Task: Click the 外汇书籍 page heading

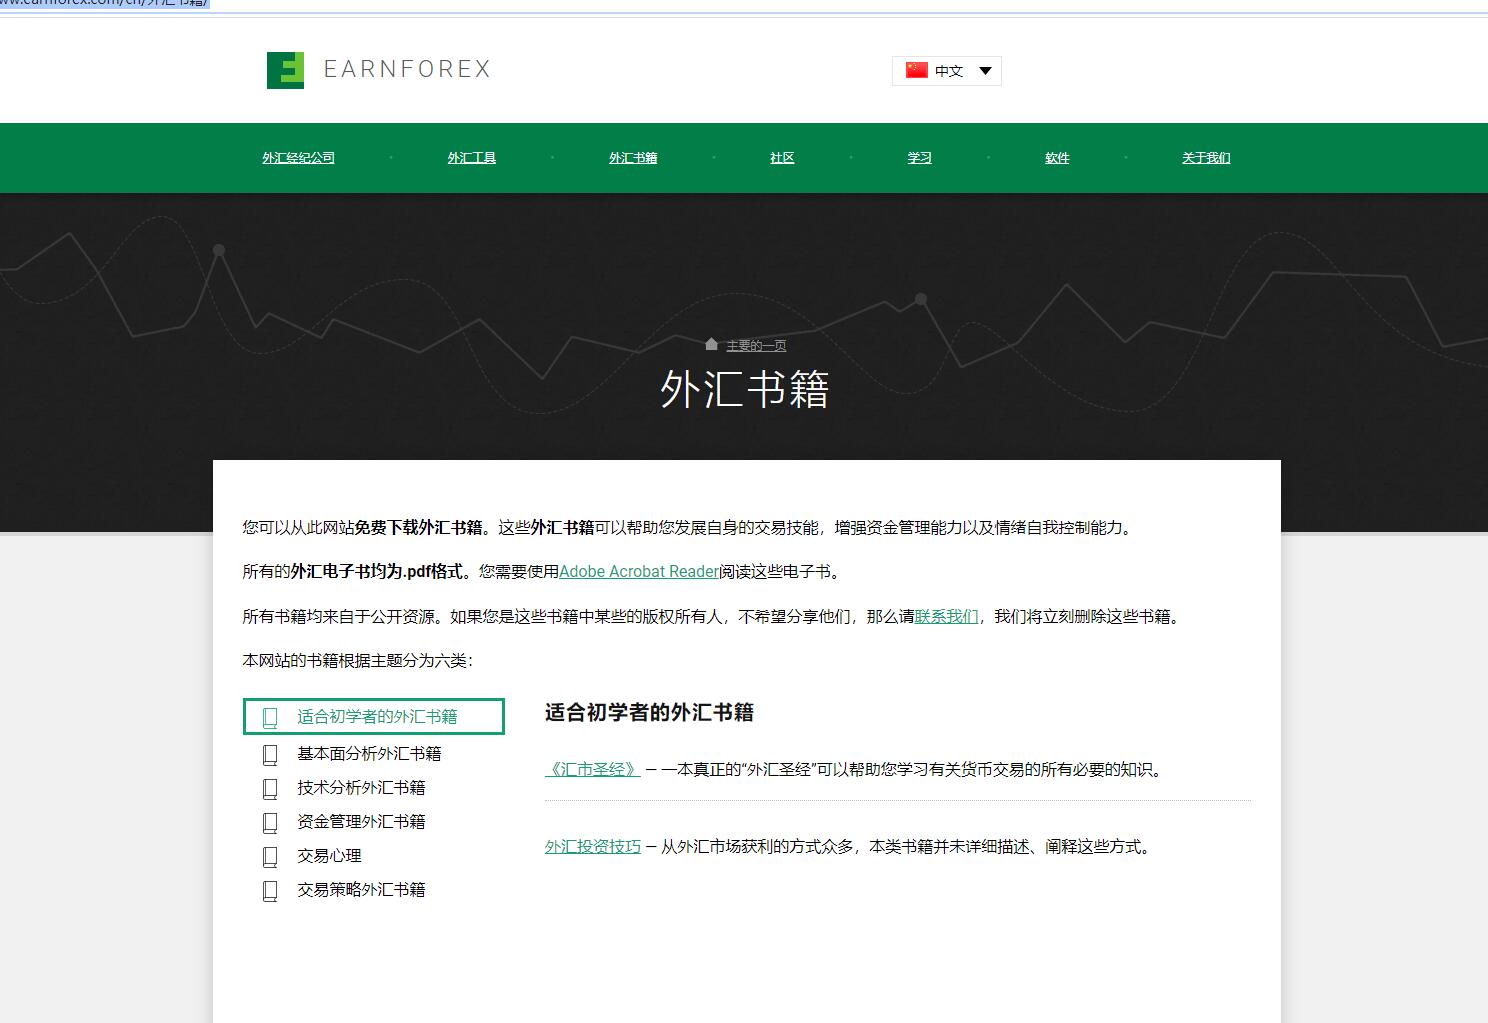Action: point(745,389)
